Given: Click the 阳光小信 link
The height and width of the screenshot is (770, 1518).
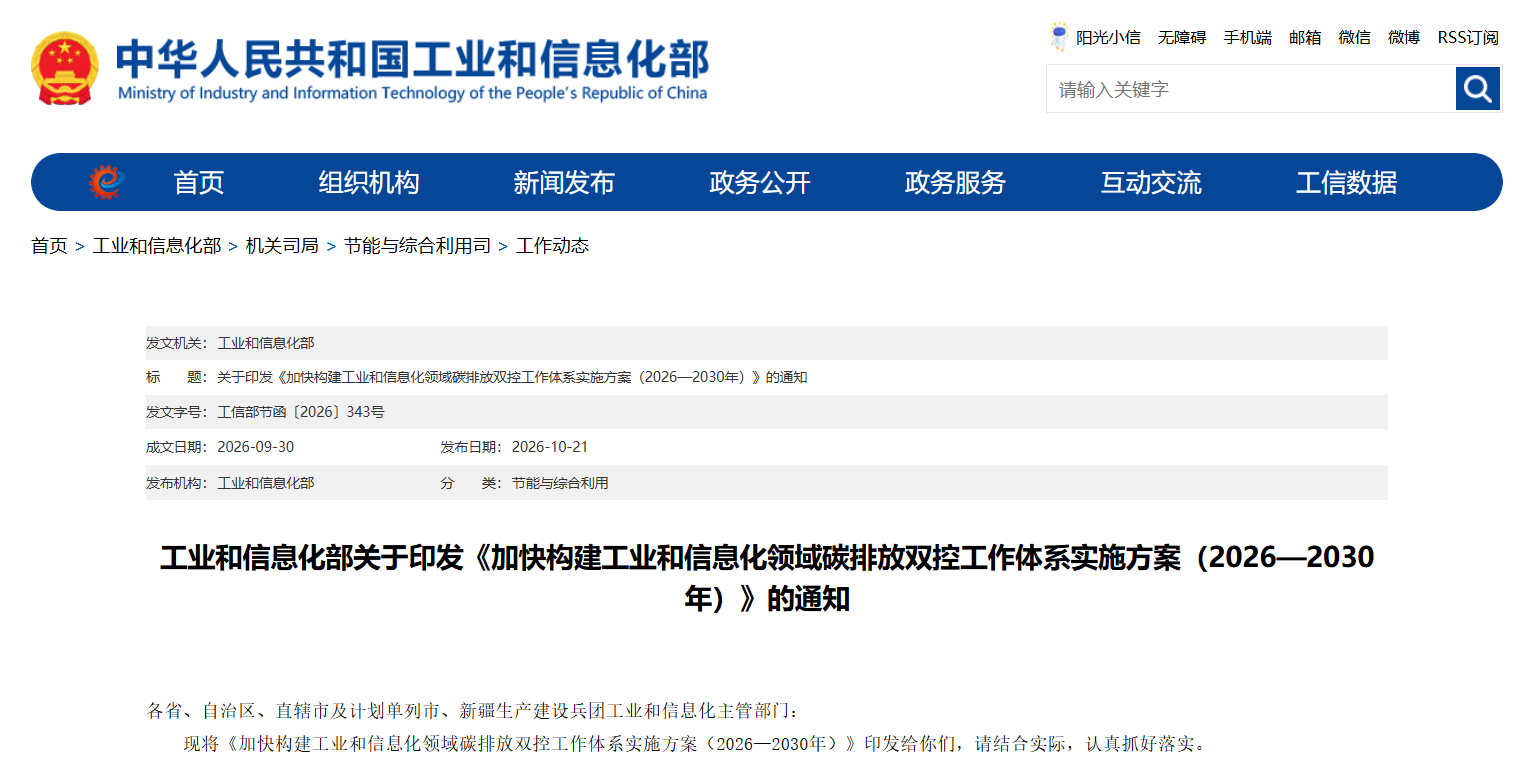Looking at the screenshot, I should (1108, 37).
